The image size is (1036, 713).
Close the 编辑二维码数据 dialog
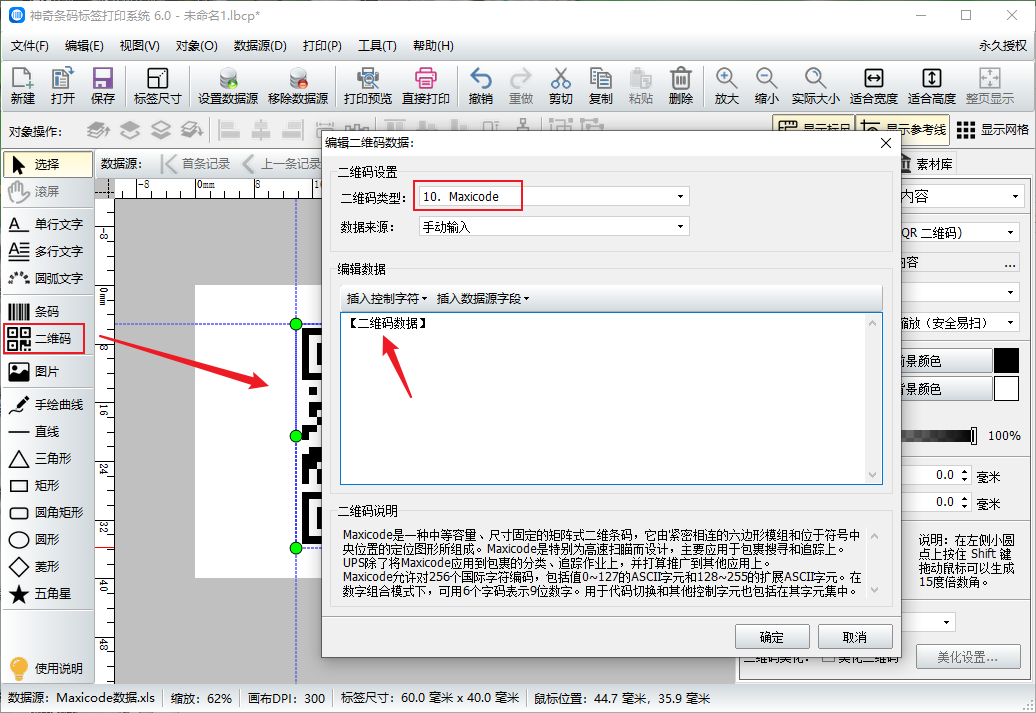pyautogui.click(x=886, y=143)
